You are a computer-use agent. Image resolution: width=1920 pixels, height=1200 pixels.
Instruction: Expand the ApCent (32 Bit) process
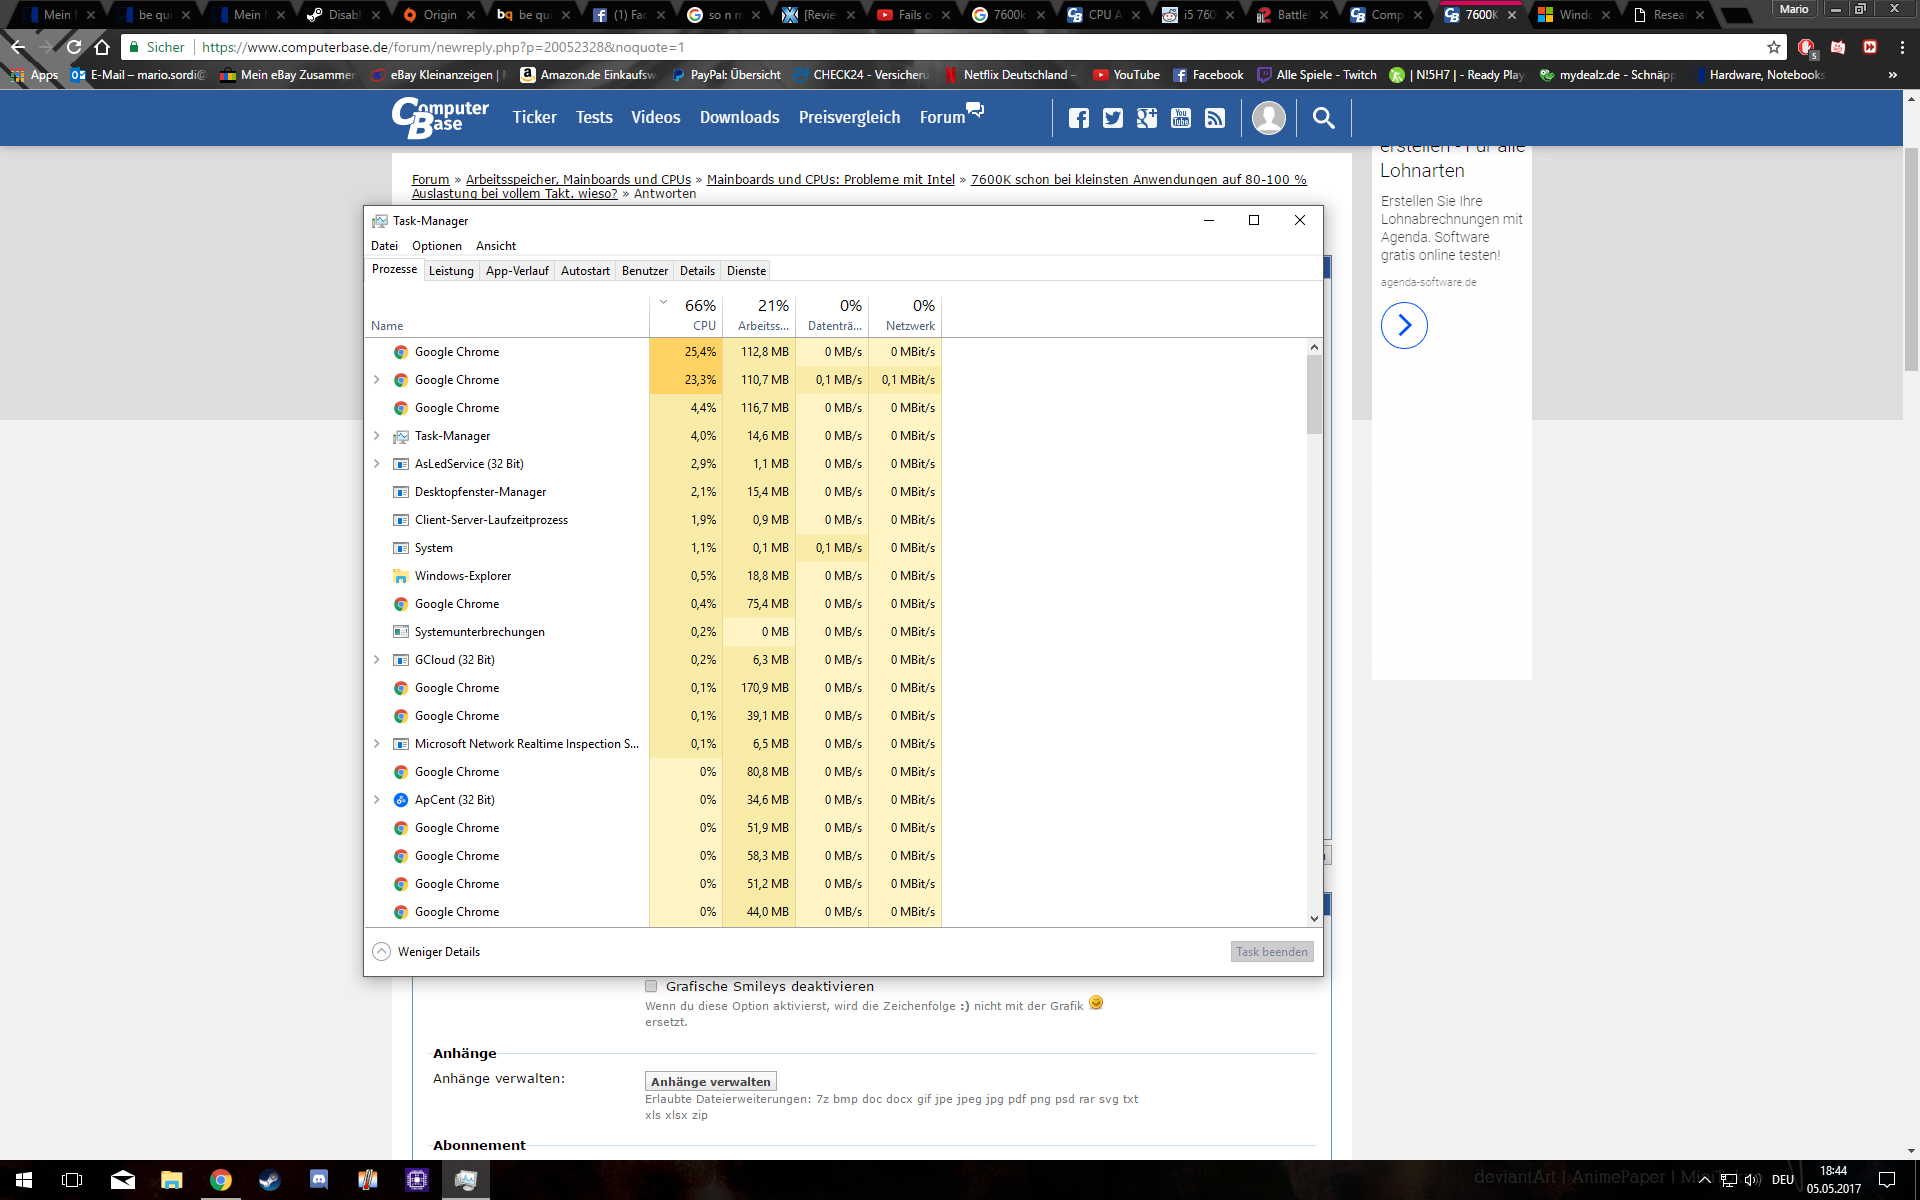[377, 800]
